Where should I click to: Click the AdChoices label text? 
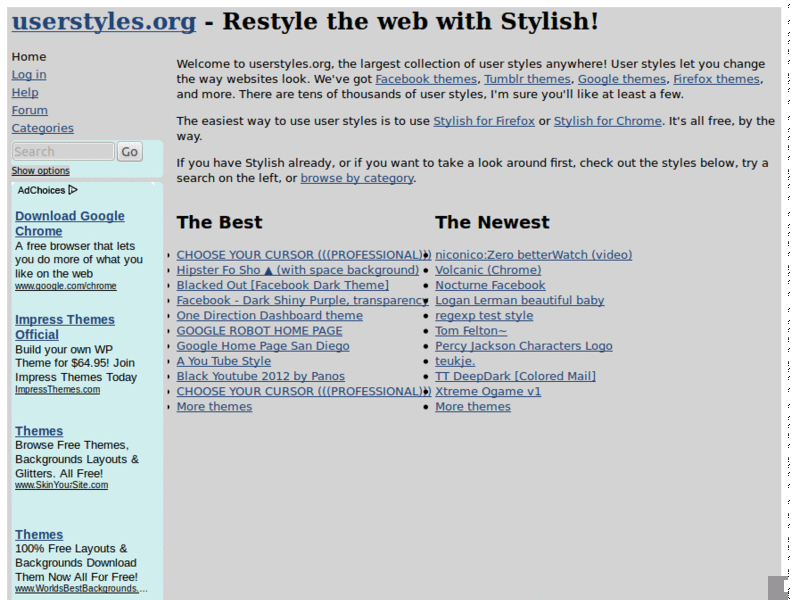[x=41, y=190]
